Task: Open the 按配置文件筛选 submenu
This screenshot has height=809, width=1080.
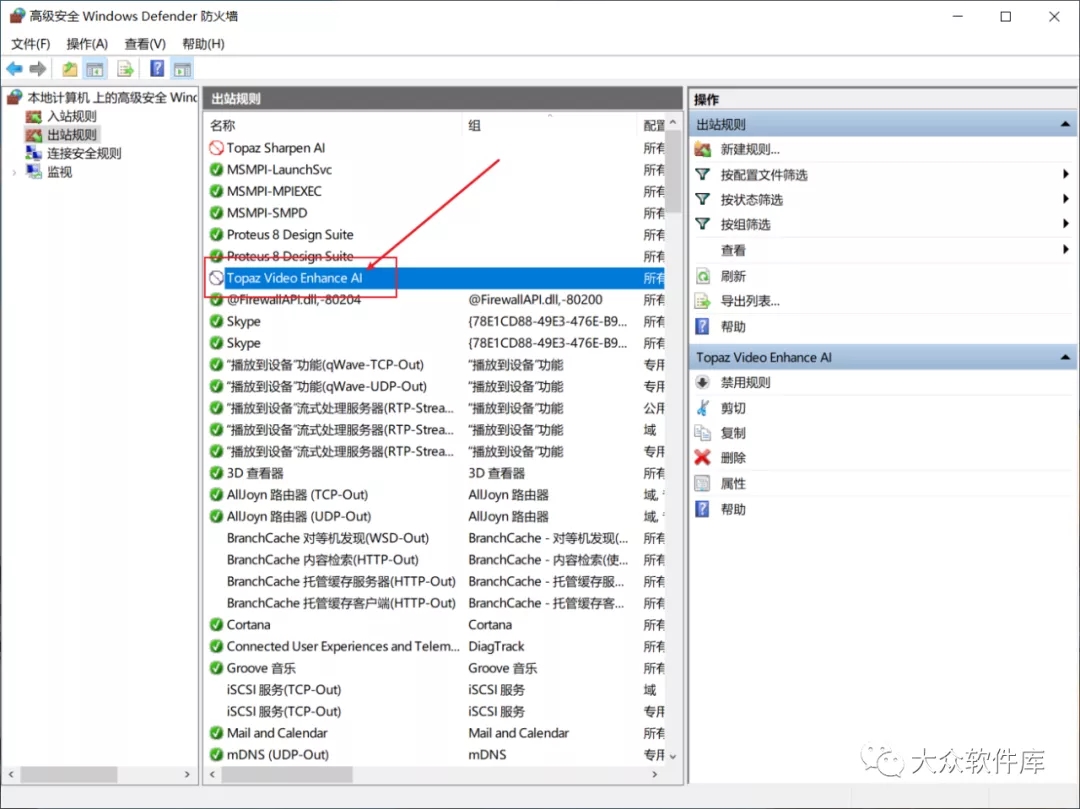Action: point(764,175)
